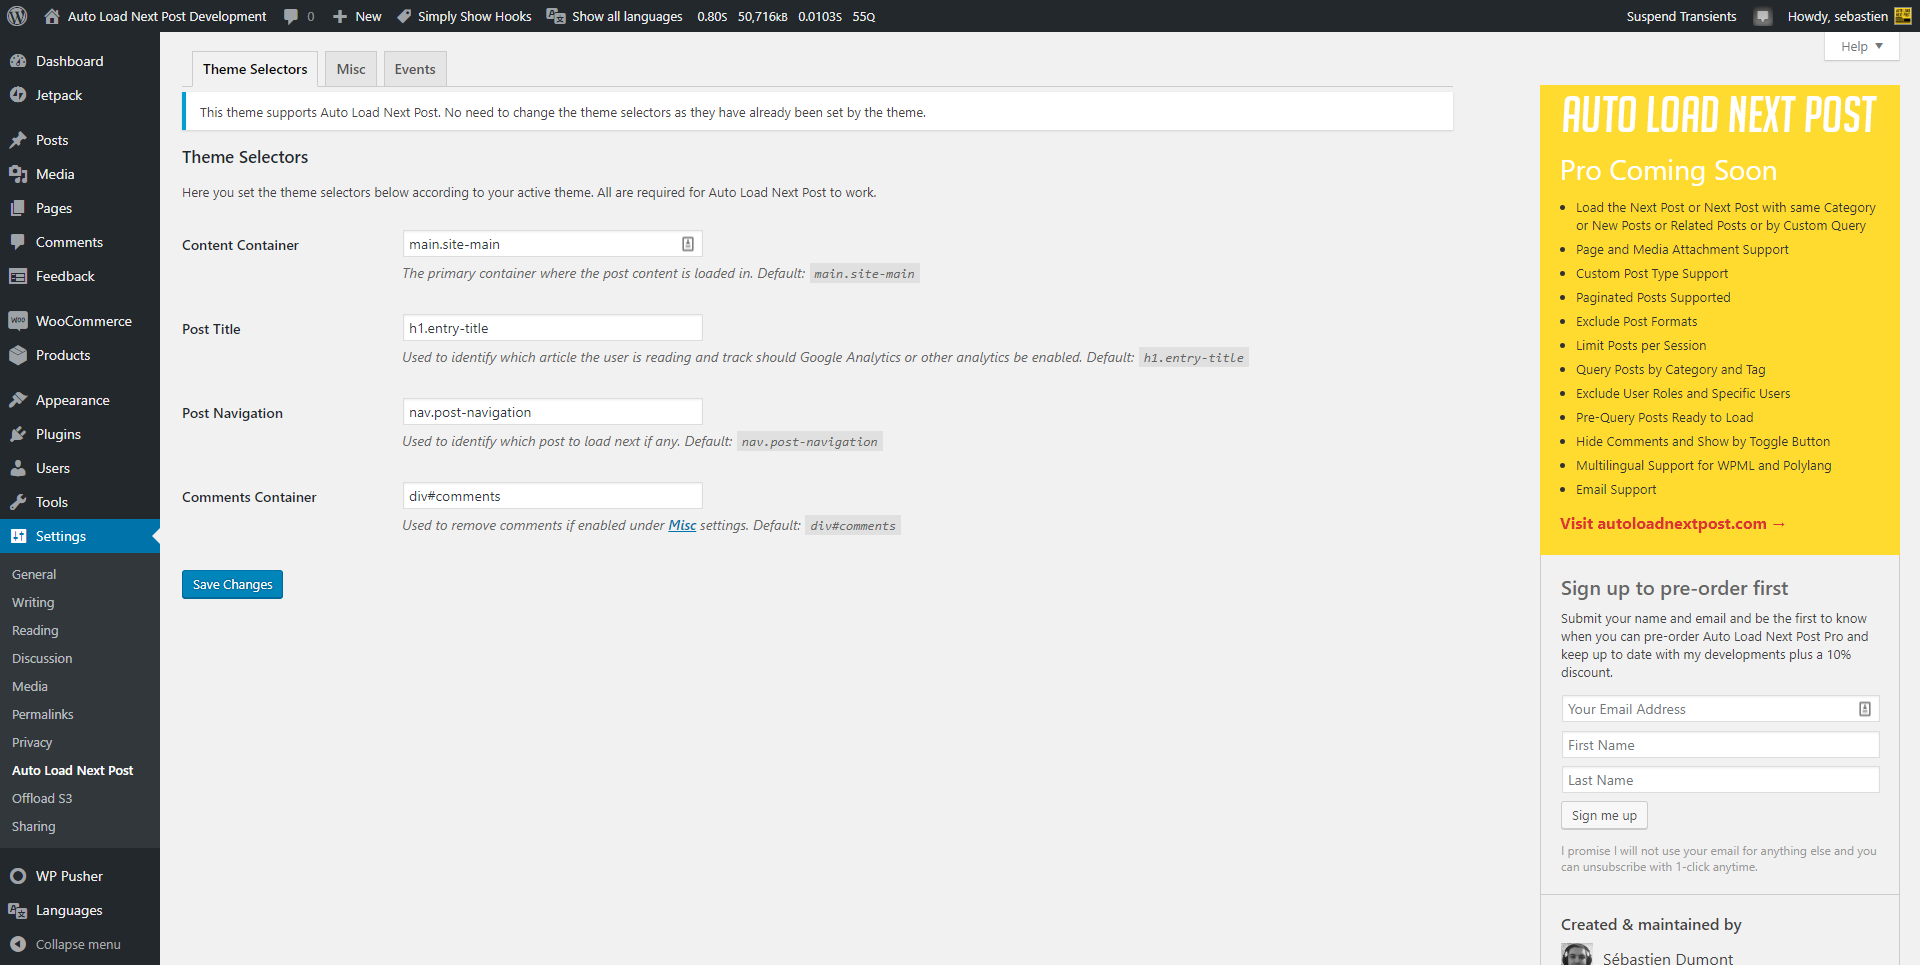Open Permalinks settings submenu
This screenshot has height=965, width=1920.
pos(43,714)
